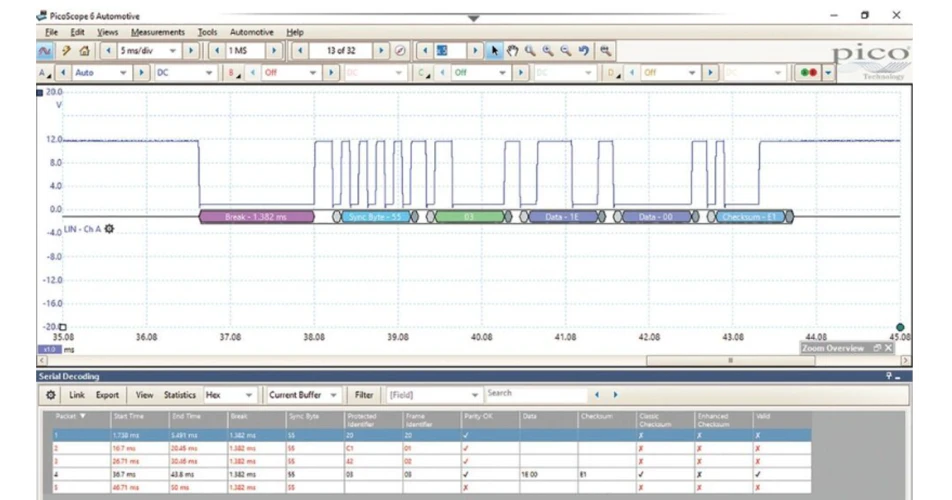
Task: Open the Measurements menu
Action: click(x=158, y=32)
